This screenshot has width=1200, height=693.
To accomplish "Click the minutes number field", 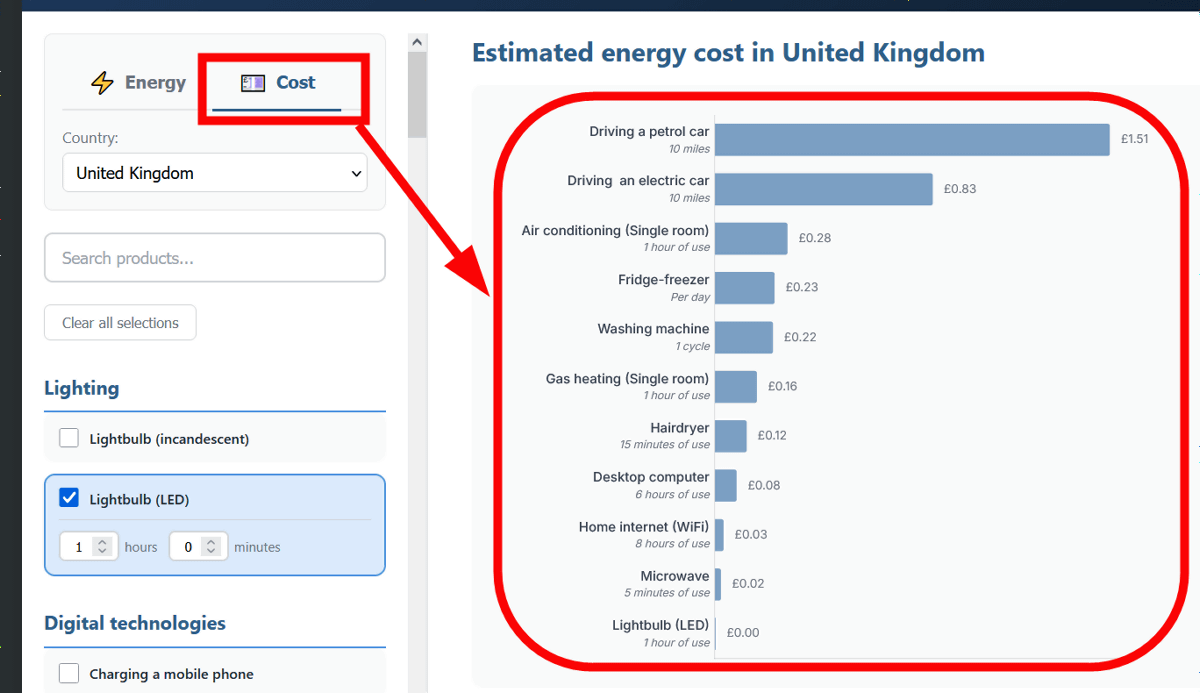I will [x=187, y=547].
